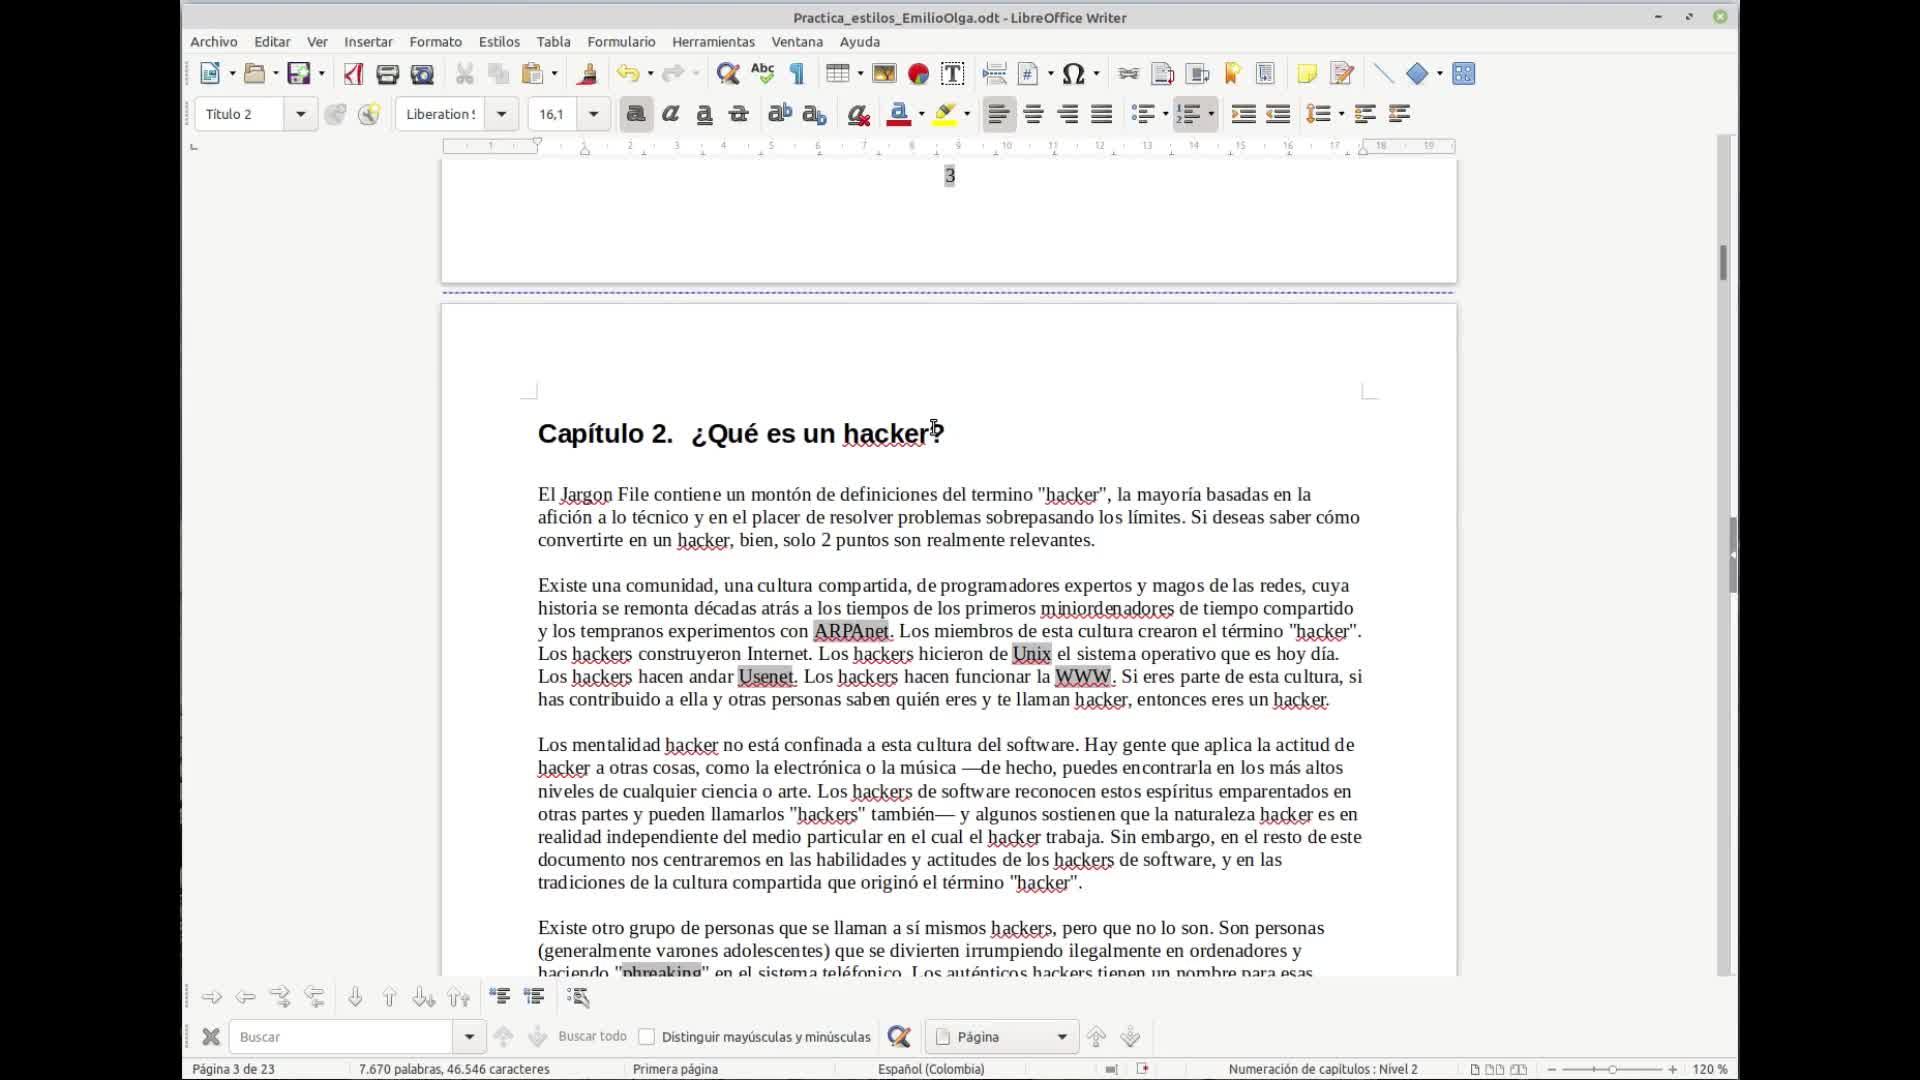This screenshot has height=1080, width=1920.
Task: Enable Distinguir mayúsculas y minúsculas checkbox
Action: pyautogui.click(x=647, y=1037)
